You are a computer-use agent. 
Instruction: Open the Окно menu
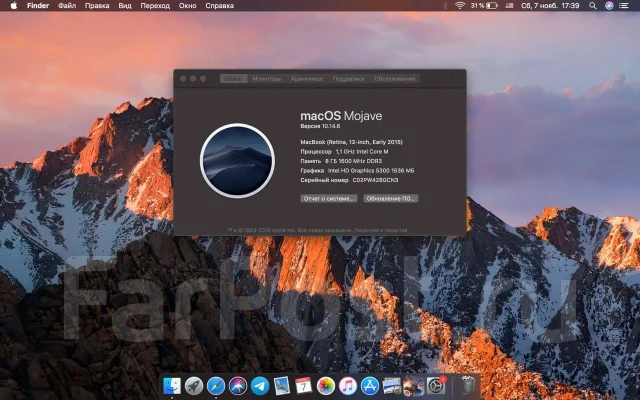[187, 6]
